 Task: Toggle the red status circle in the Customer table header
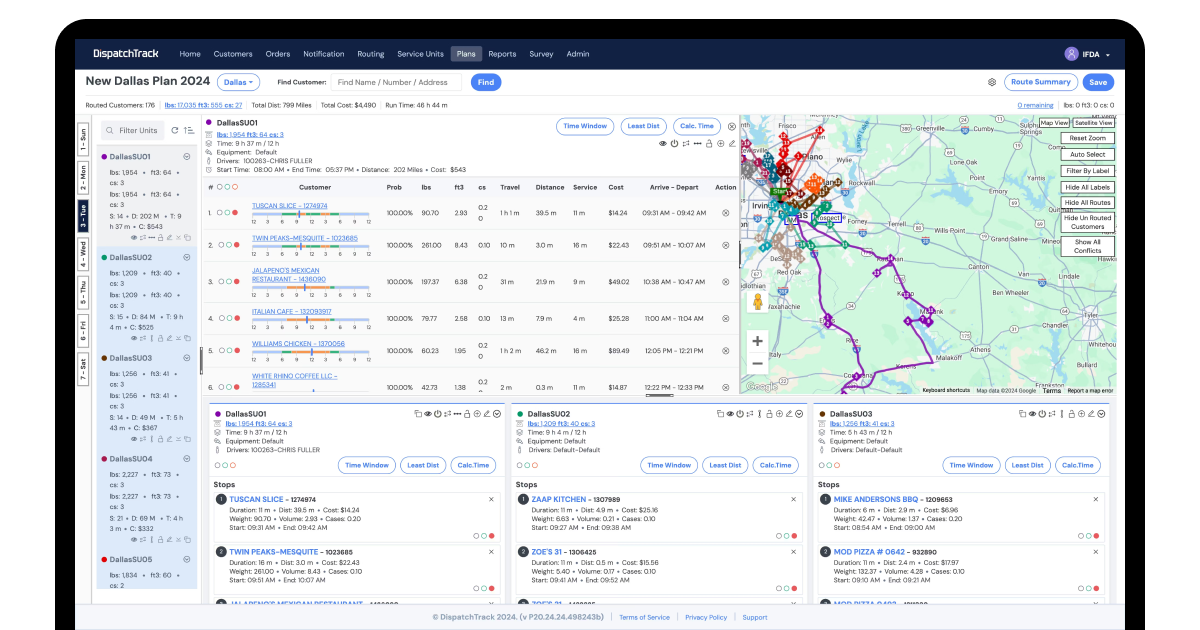click(235, 186)
